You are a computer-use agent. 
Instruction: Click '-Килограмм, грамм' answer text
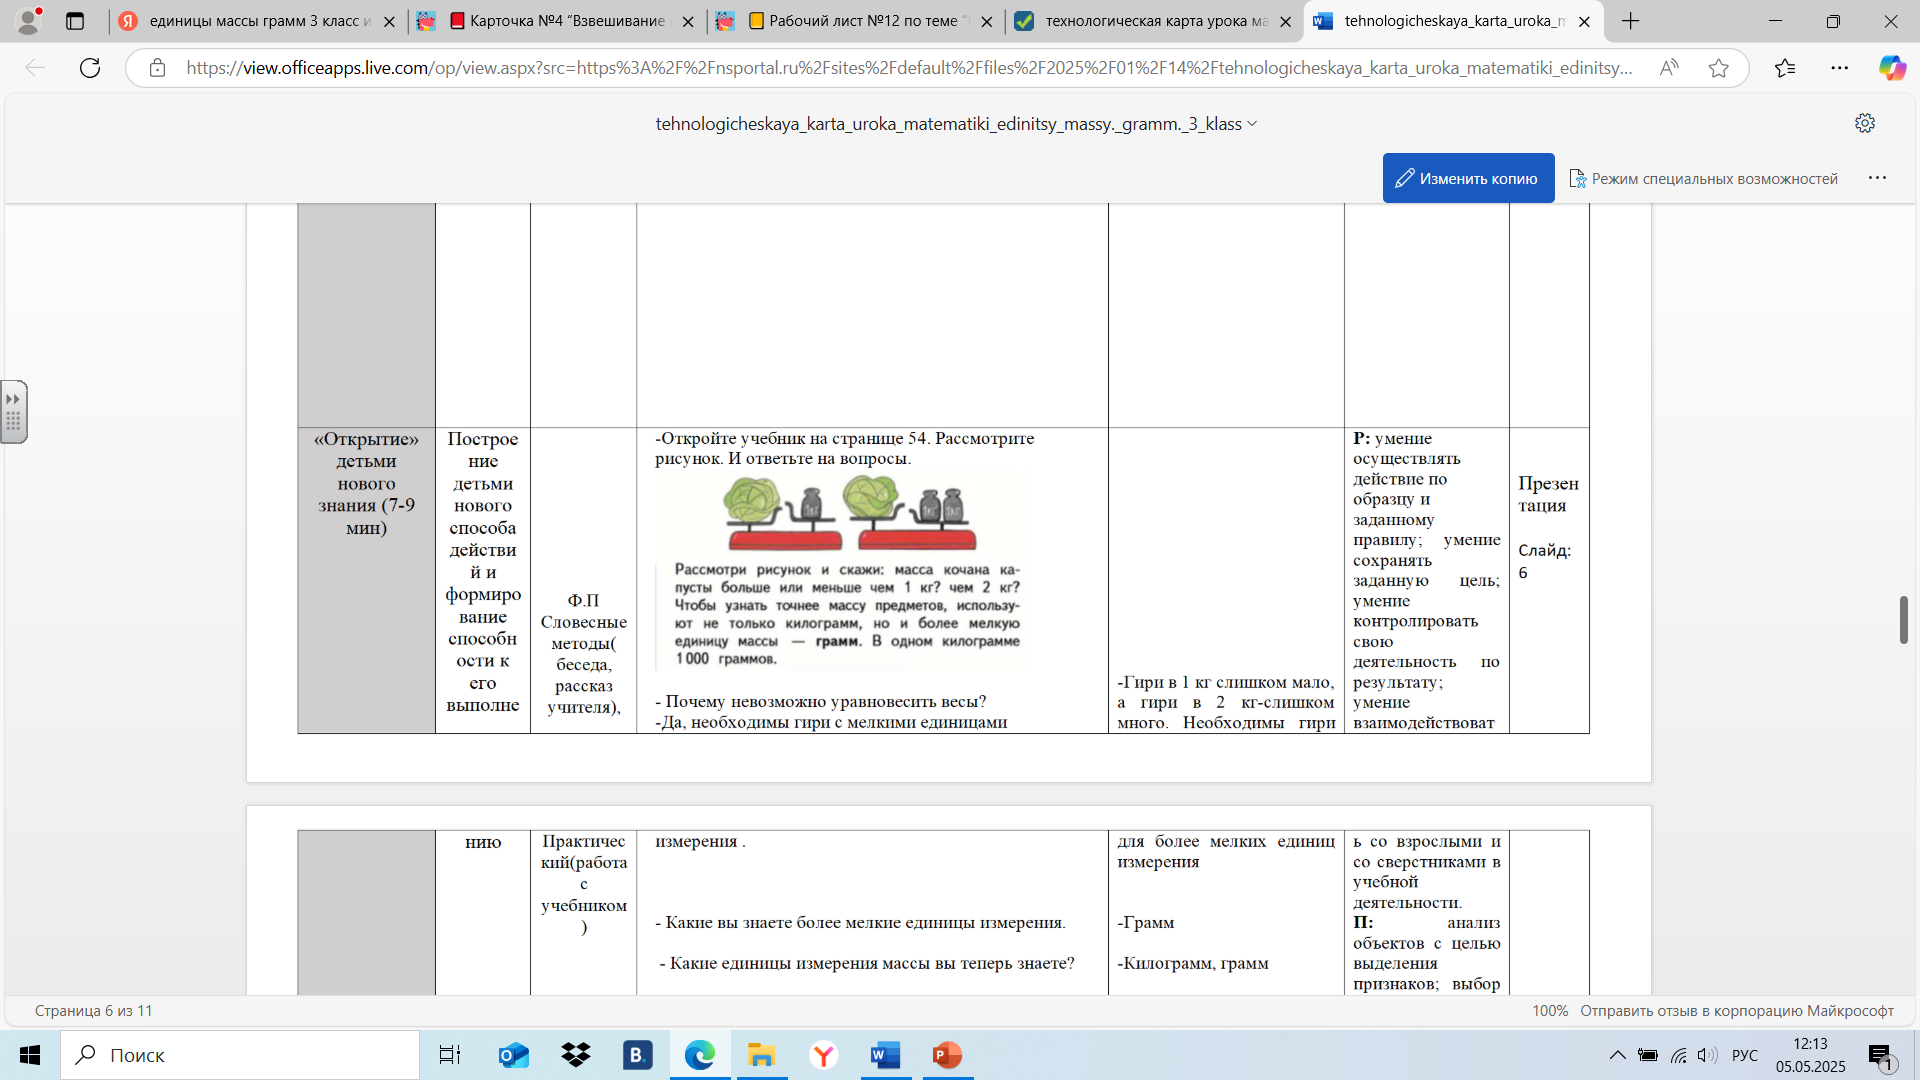(x=1193, y=963)
